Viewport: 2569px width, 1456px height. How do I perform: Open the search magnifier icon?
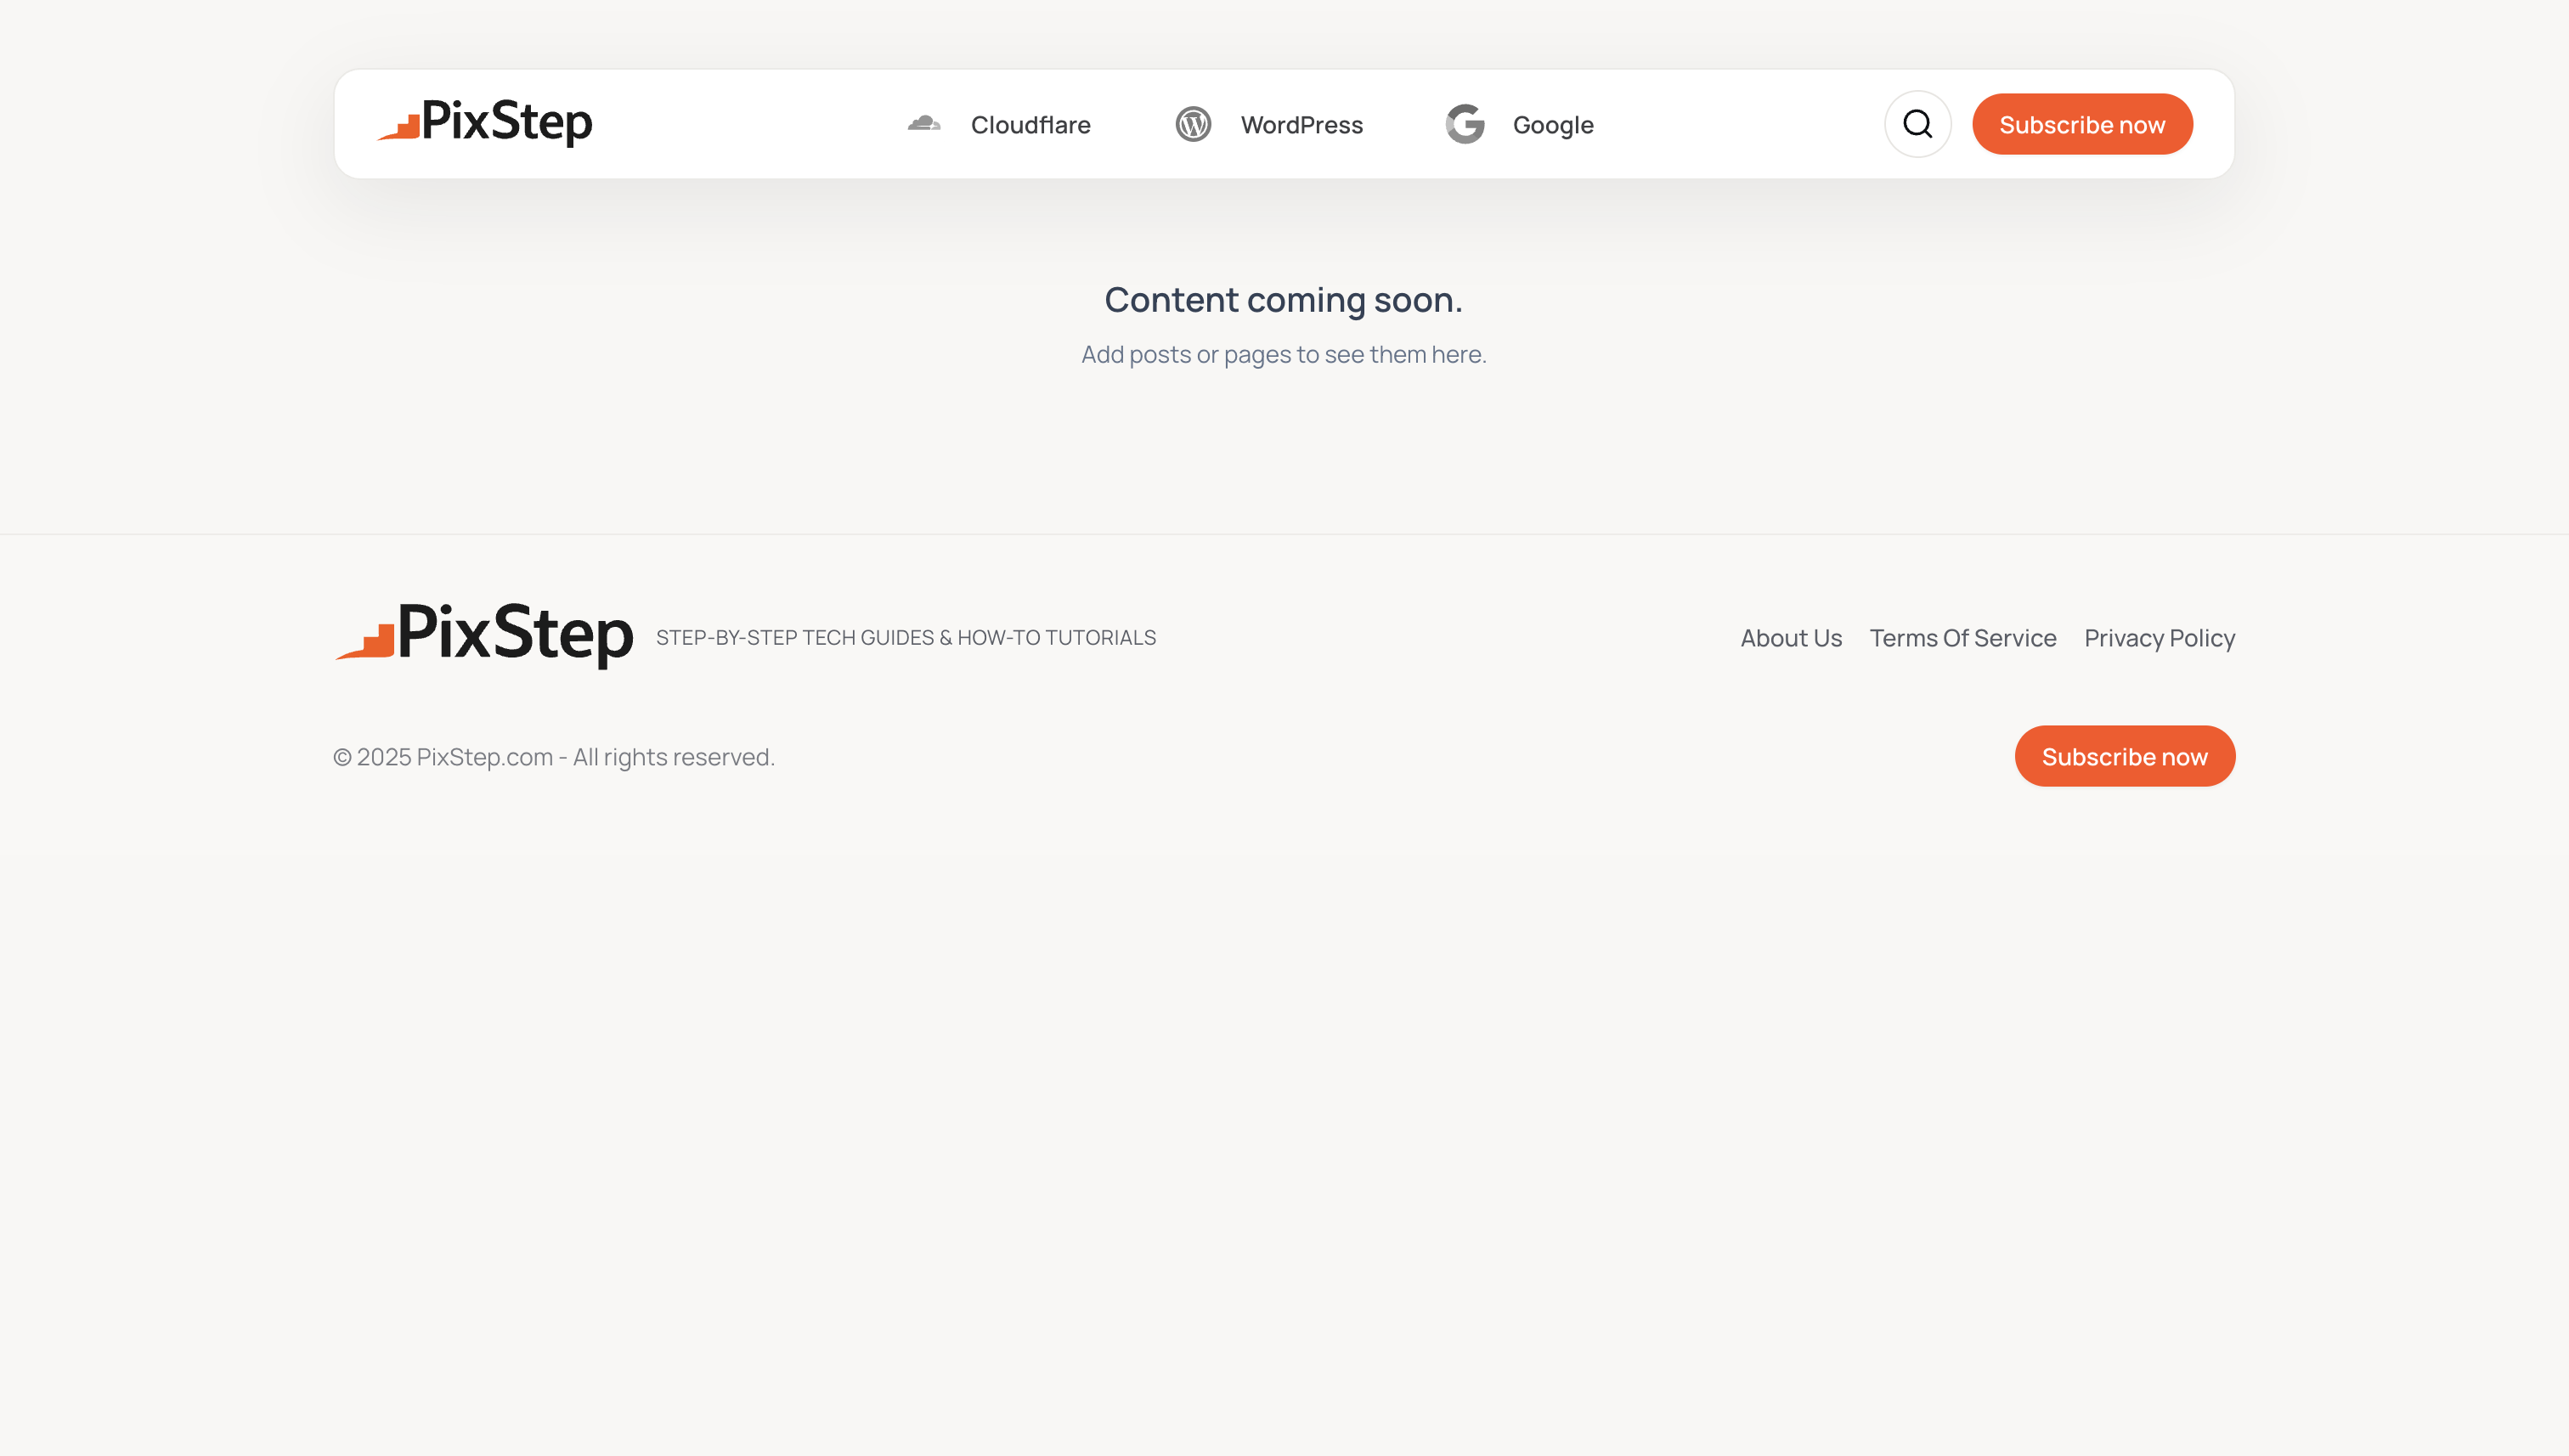[1917, 123]
